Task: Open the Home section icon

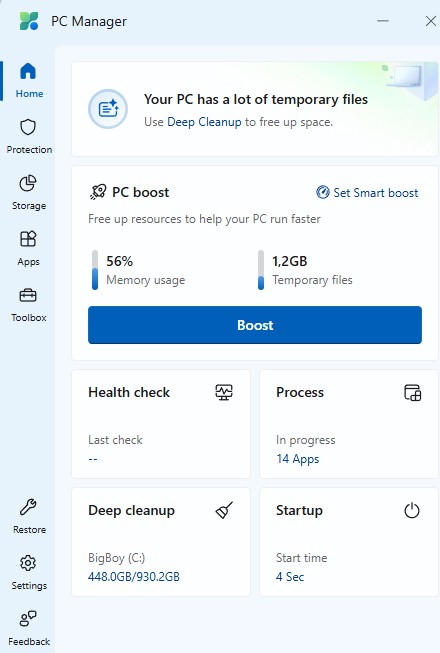Action: 28,71
